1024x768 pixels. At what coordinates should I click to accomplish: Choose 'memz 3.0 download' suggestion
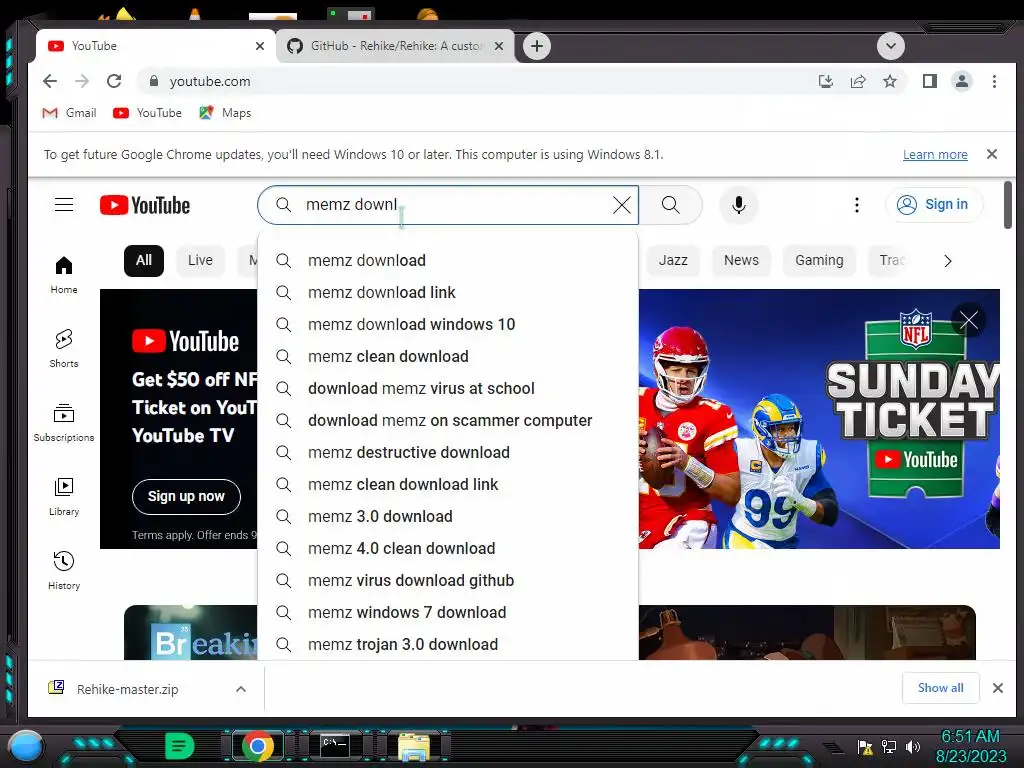click(x=448, y=517)
